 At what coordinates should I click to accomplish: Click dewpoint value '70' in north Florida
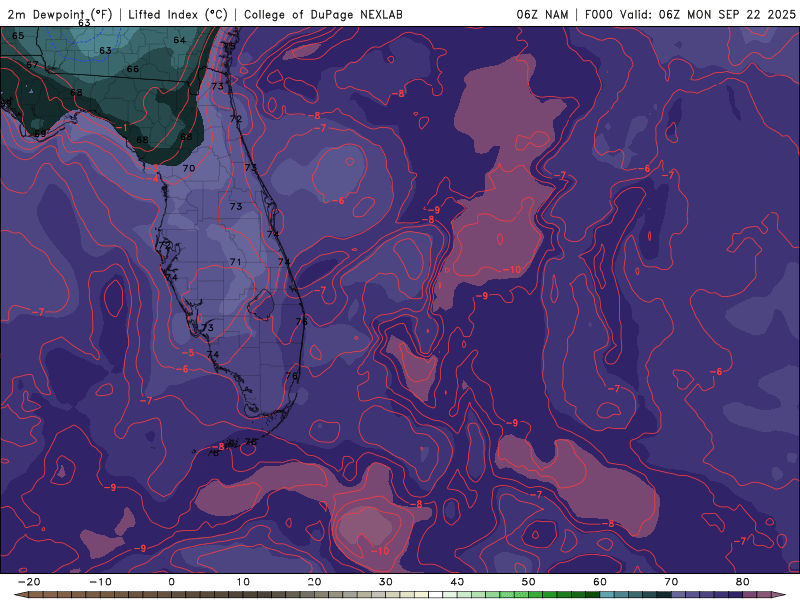pyautogui.click(x=189, y=168)
